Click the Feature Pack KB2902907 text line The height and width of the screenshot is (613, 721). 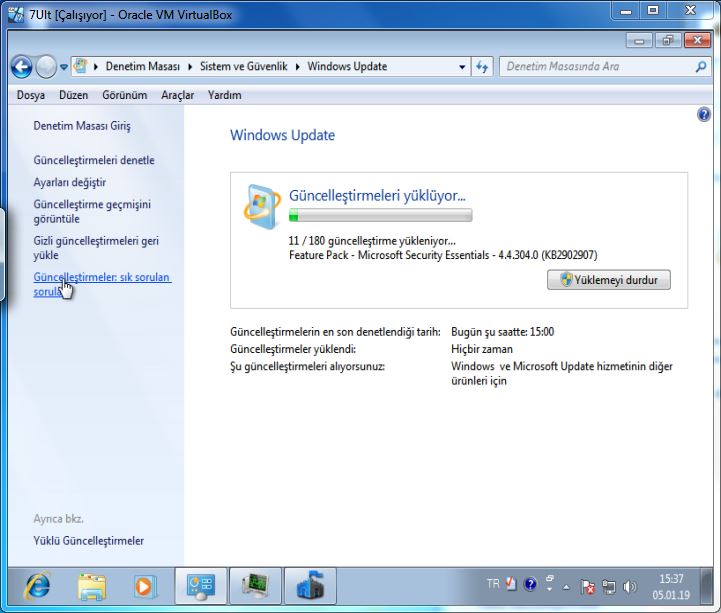(x=443, y=255)
